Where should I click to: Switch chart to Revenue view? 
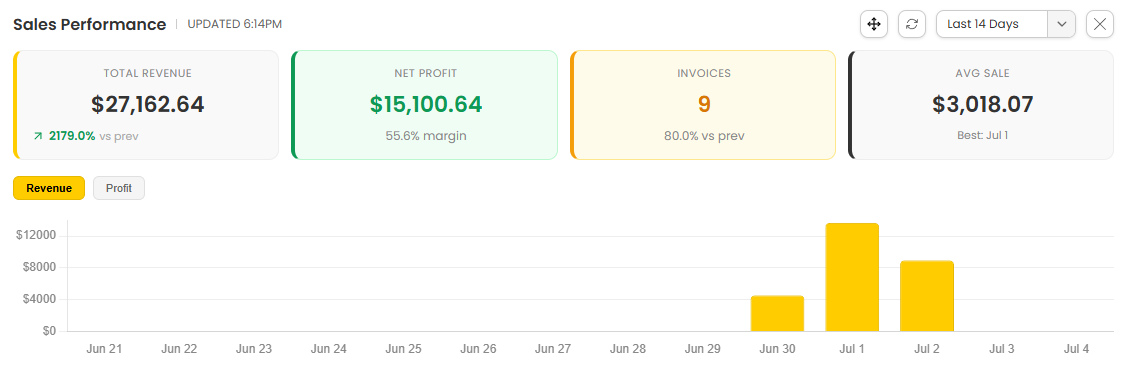[49, 188]
